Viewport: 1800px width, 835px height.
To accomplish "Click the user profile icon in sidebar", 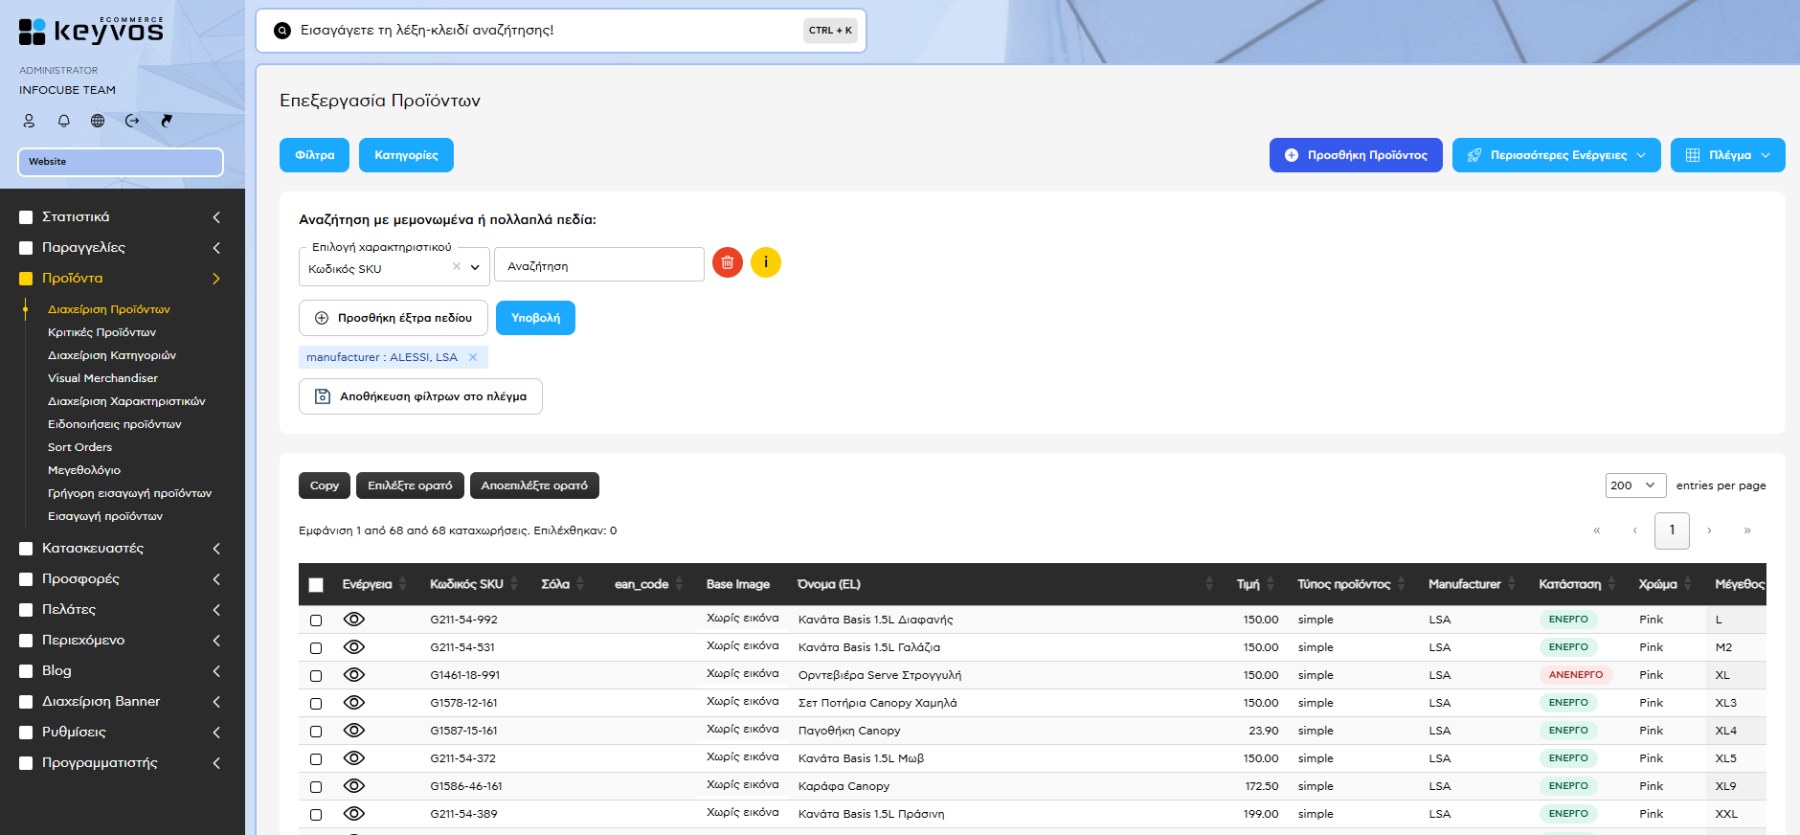I will click(x=29, y=121).
